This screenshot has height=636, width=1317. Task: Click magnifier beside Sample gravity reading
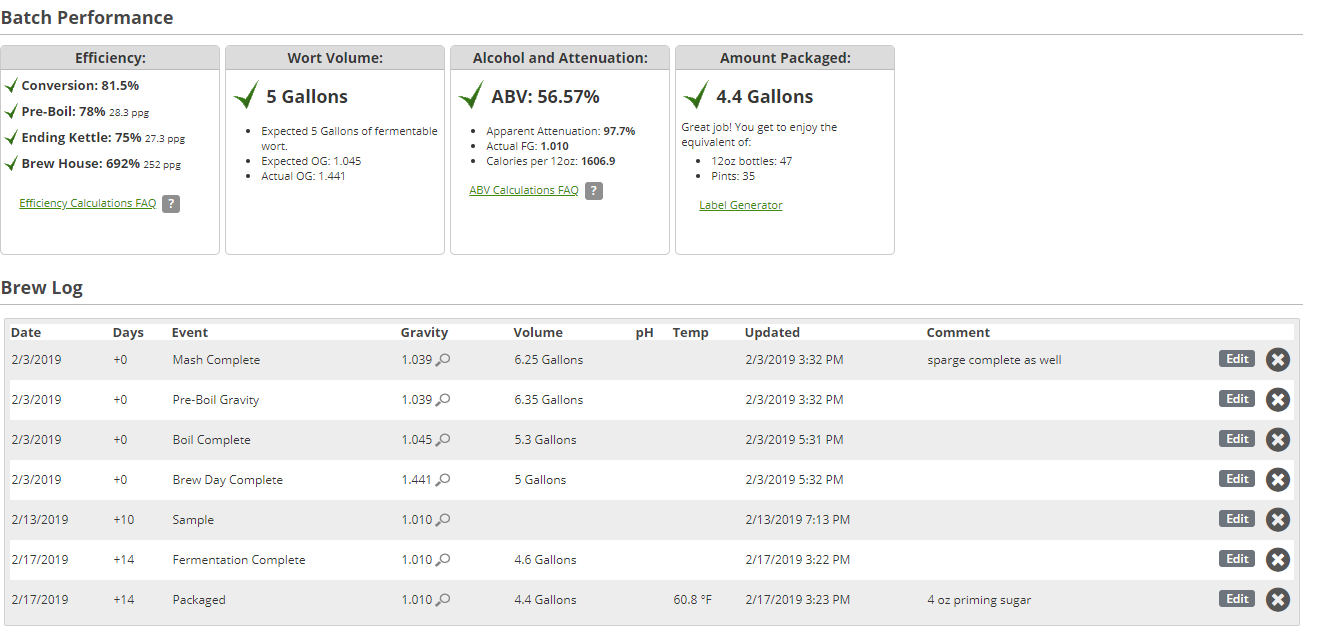pyautogui.click(x=443, y=520)
